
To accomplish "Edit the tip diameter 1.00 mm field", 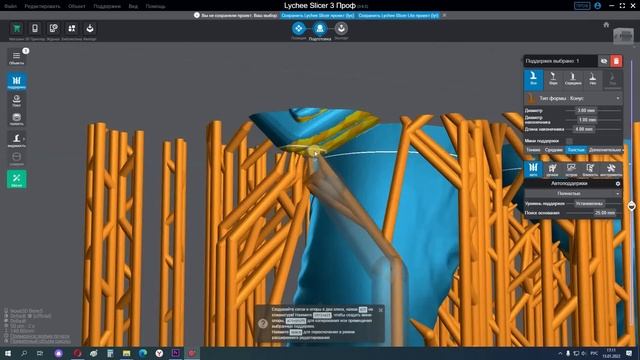I will [587, 120].
